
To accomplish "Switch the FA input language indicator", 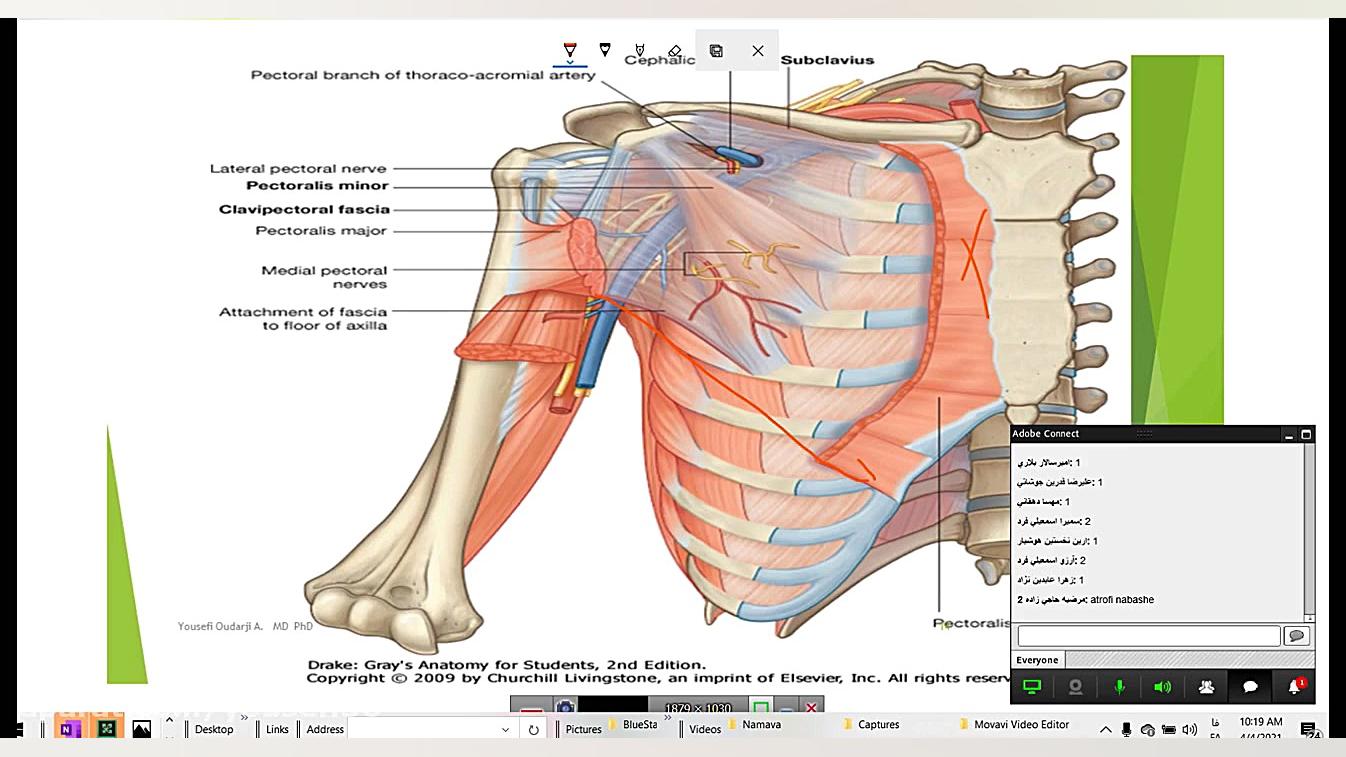I will [1215, 730].
